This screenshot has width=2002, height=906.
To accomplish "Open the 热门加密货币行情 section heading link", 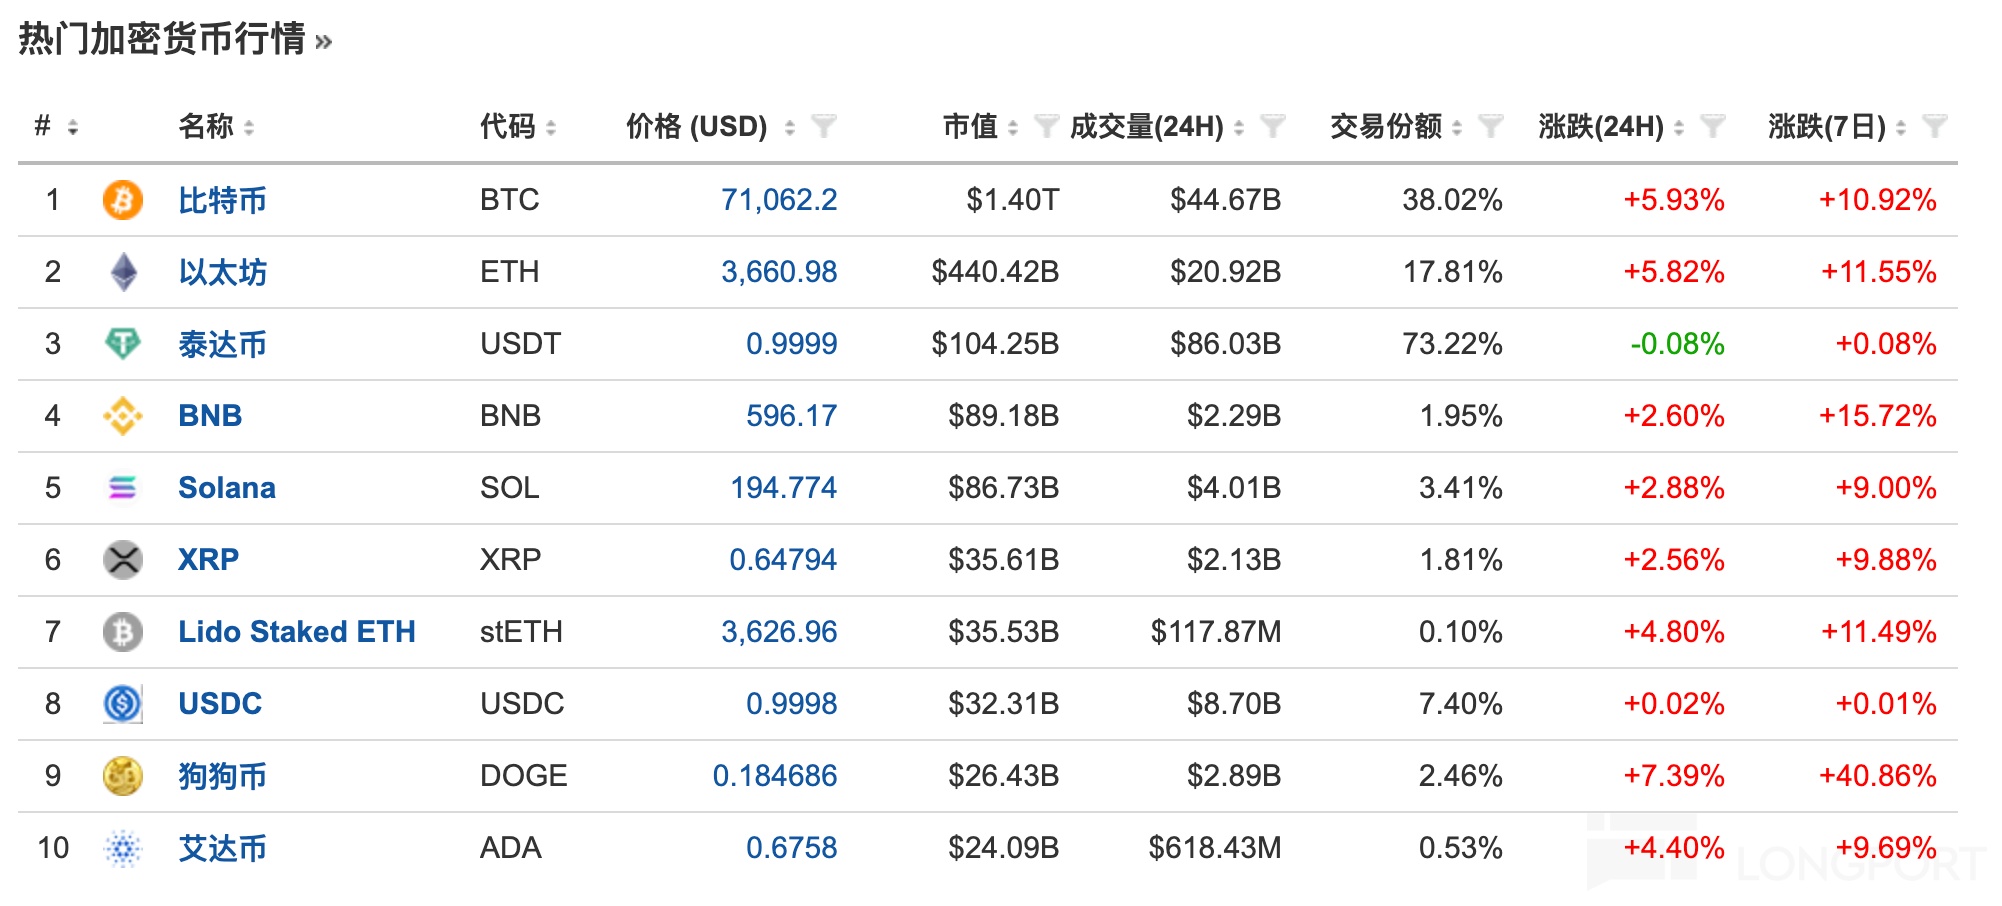I will point(174,40).
